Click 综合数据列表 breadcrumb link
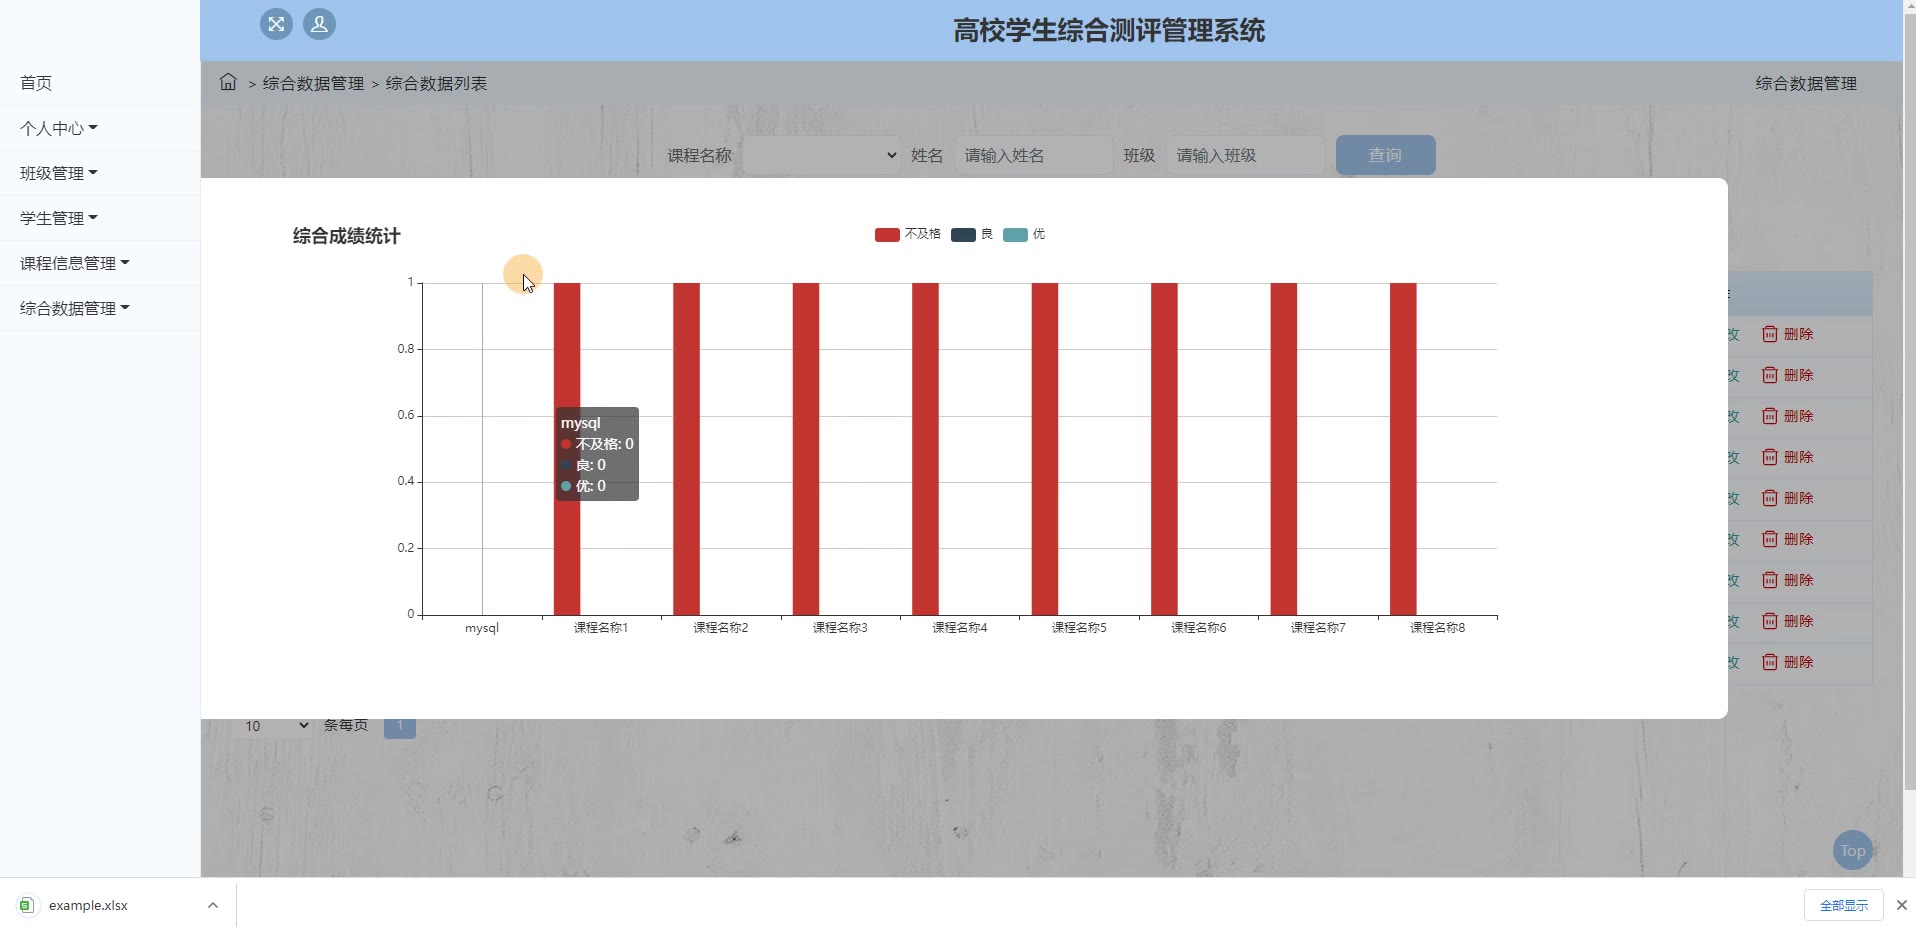 coord(436,83)
